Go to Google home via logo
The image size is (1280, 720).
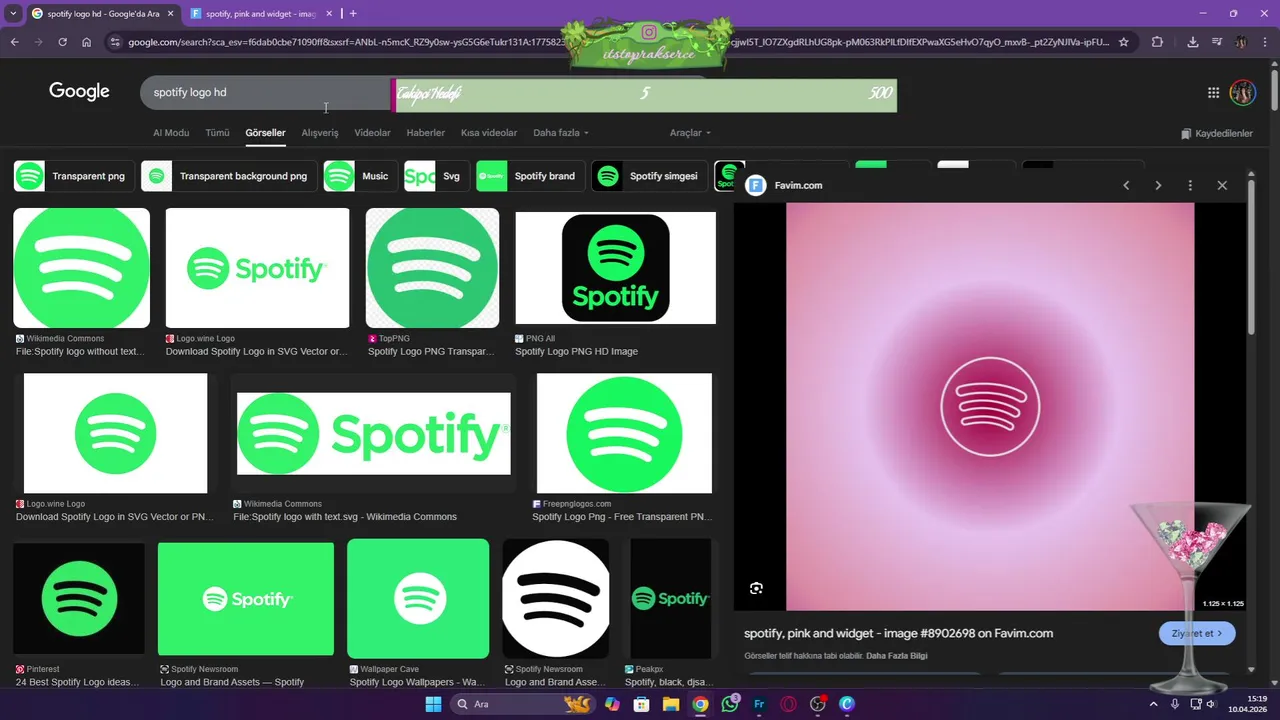pos(79,91)
